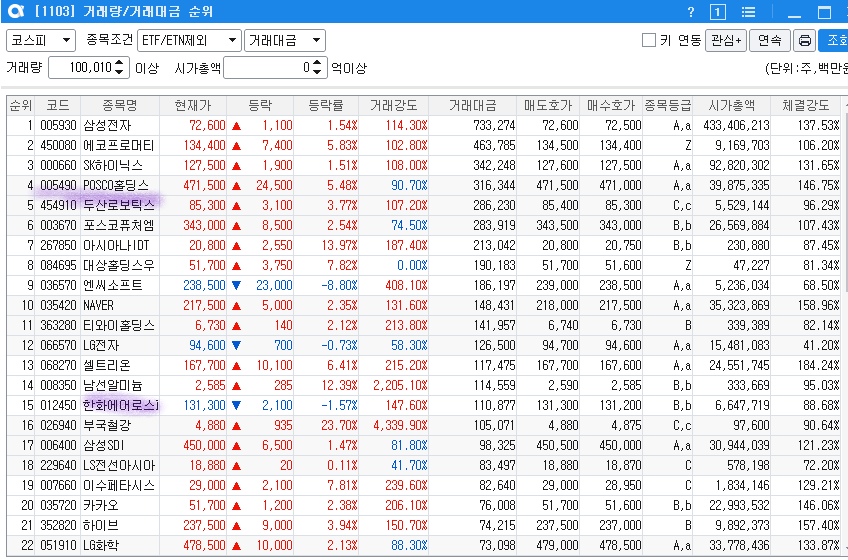Click the 연속 button
Viewport: 848px width, 560px height.
pyautogui.click(x=770, y=41)
